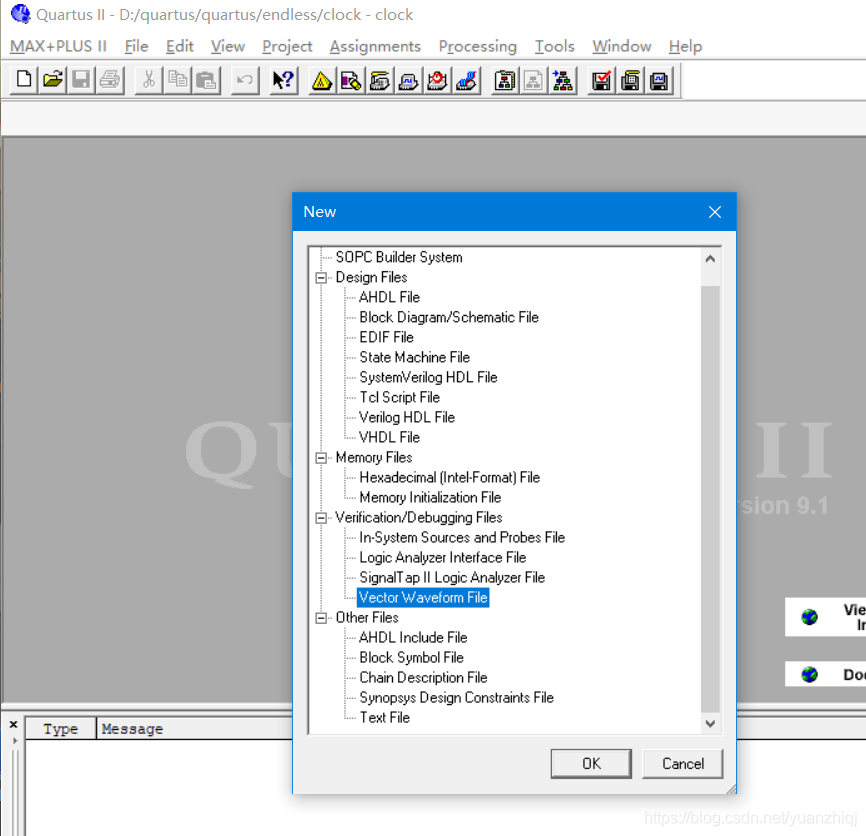
Task: Click the Print toolbar icon
Action: pyautogui.click(x=110, y=80)
